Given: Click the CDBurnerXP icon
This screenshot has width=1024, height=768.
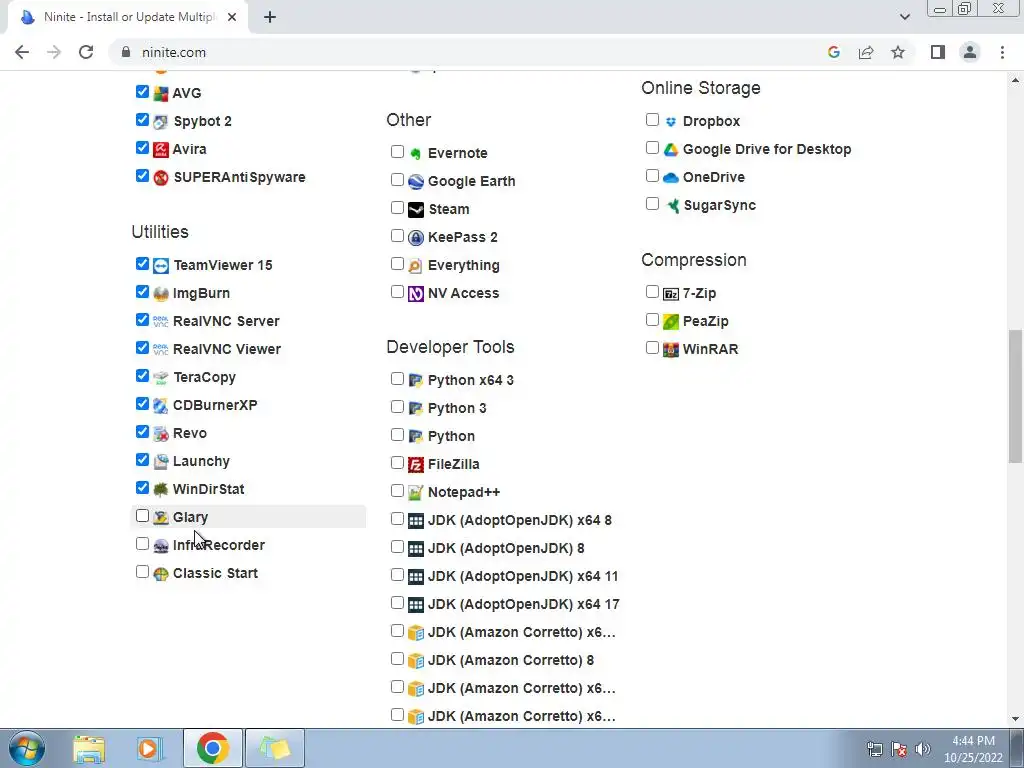Looking at the screenshot, I should tap(161, 406).
